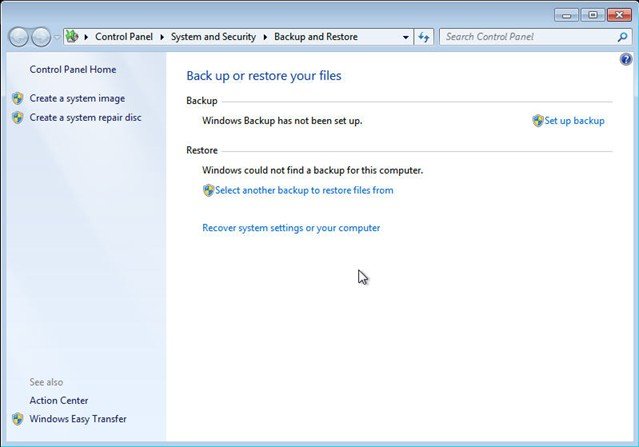639x447 pixels.
Task: Click the Forward navigation arrow button
Action: (40, 37)
